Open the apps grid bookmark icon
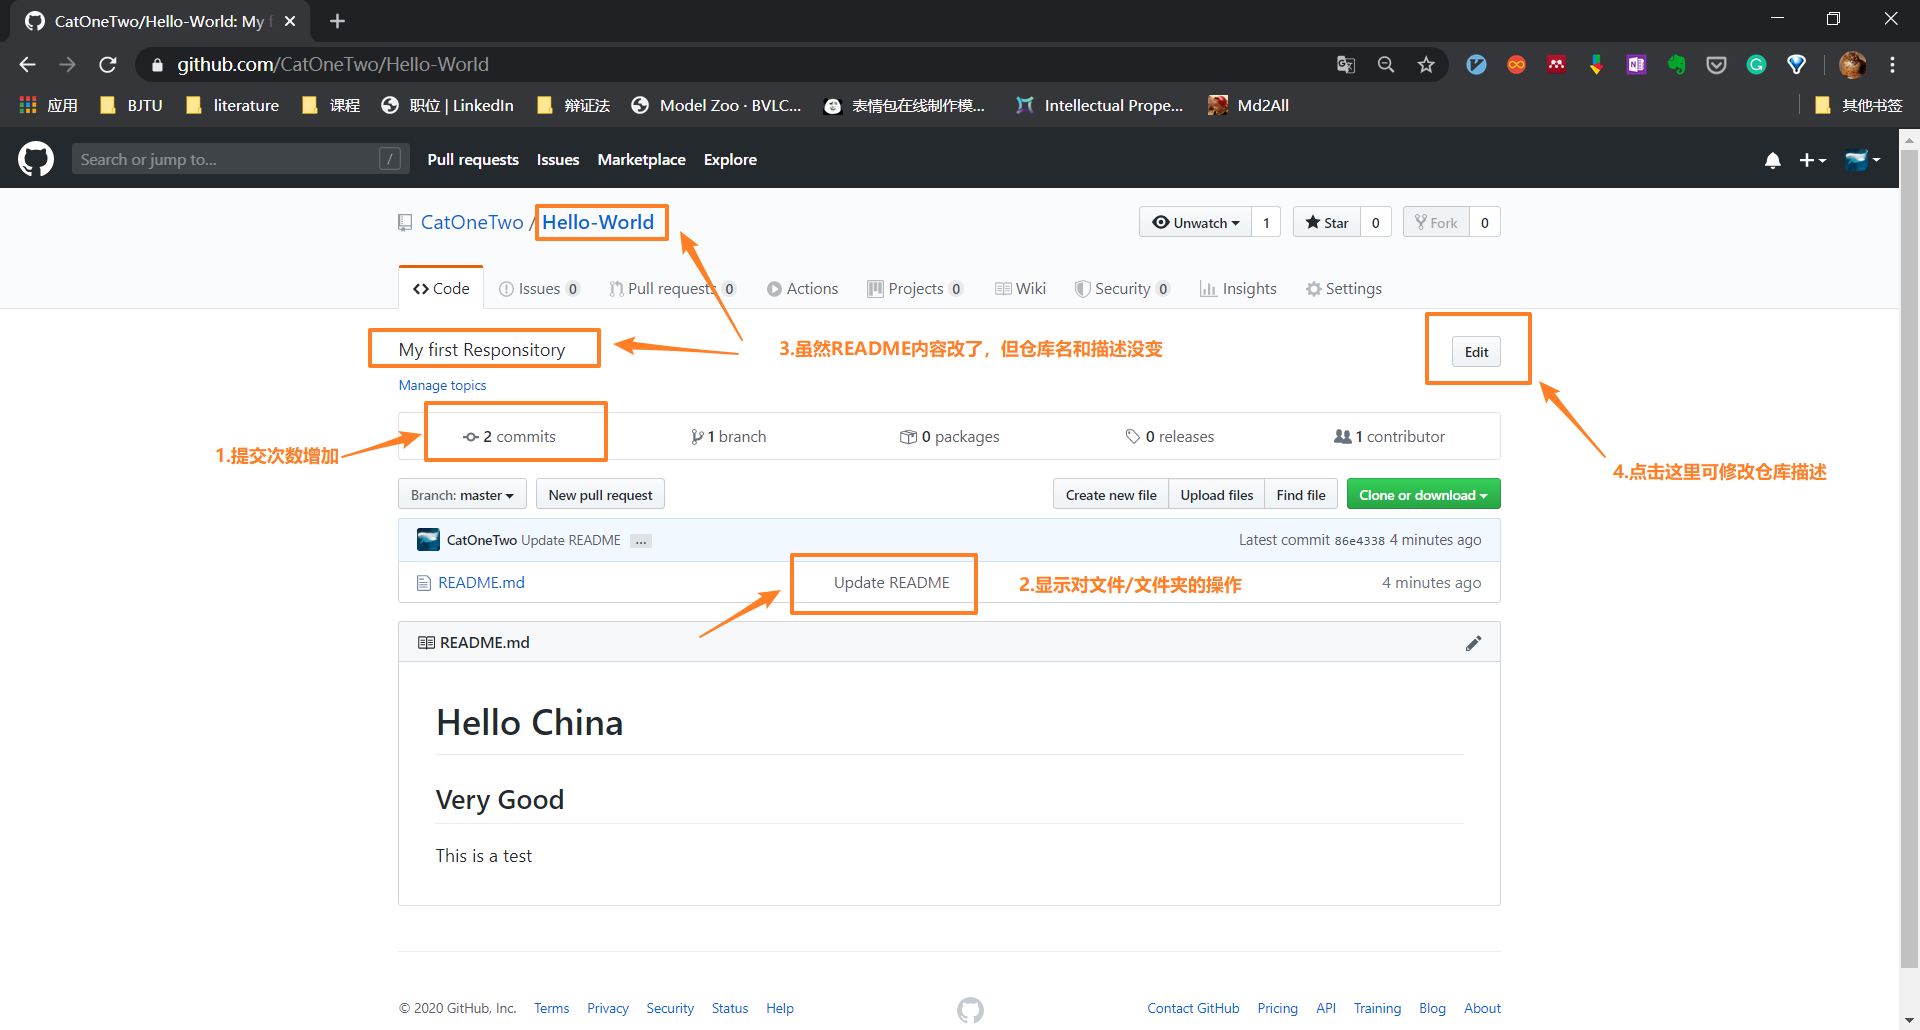Screen dimensions: 1920x1030 pos(28,105)
